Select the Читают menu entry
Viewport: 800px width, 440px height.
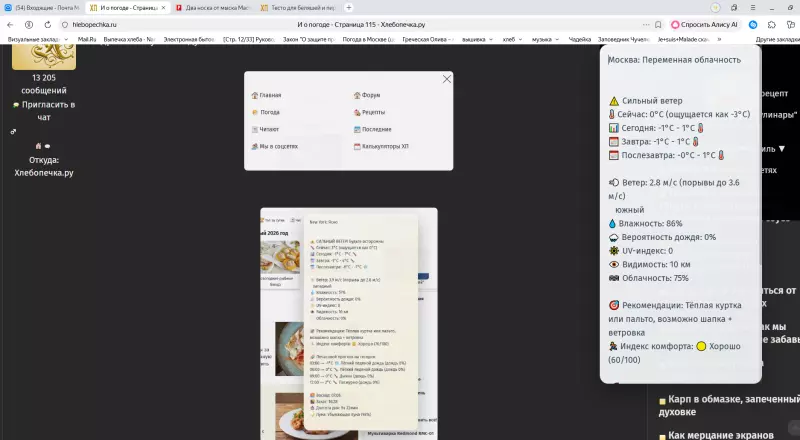(270, 129)
